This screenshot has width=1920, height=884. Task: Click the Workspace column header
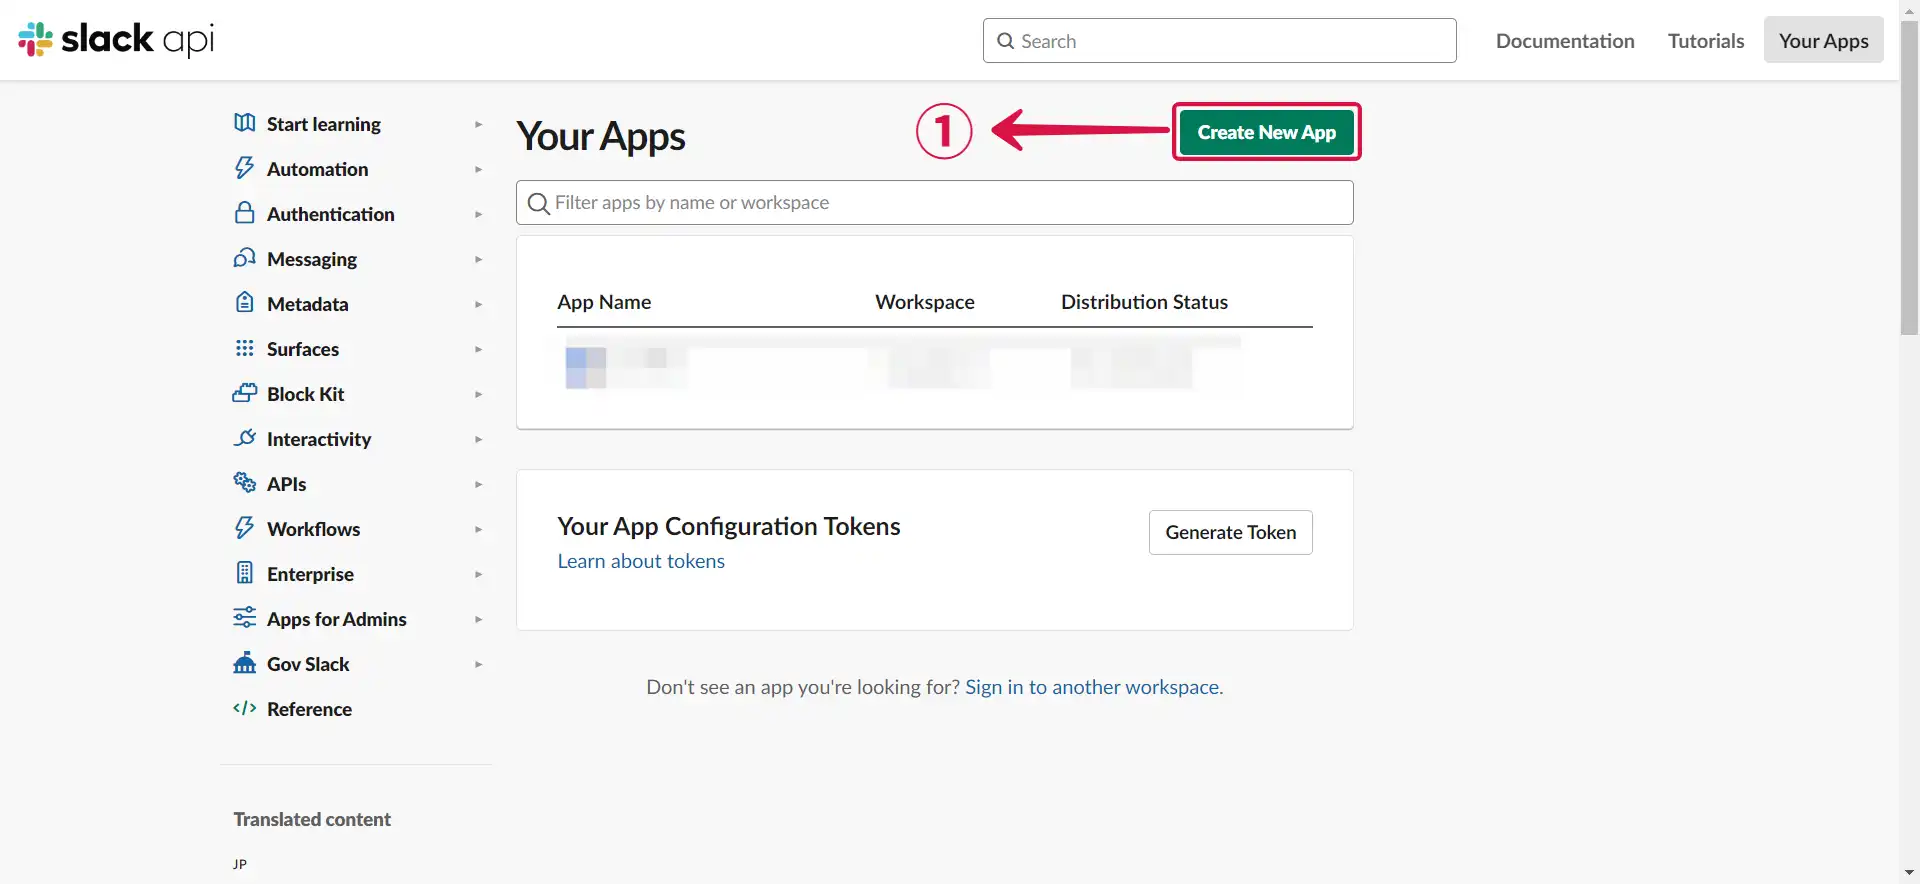924,302
